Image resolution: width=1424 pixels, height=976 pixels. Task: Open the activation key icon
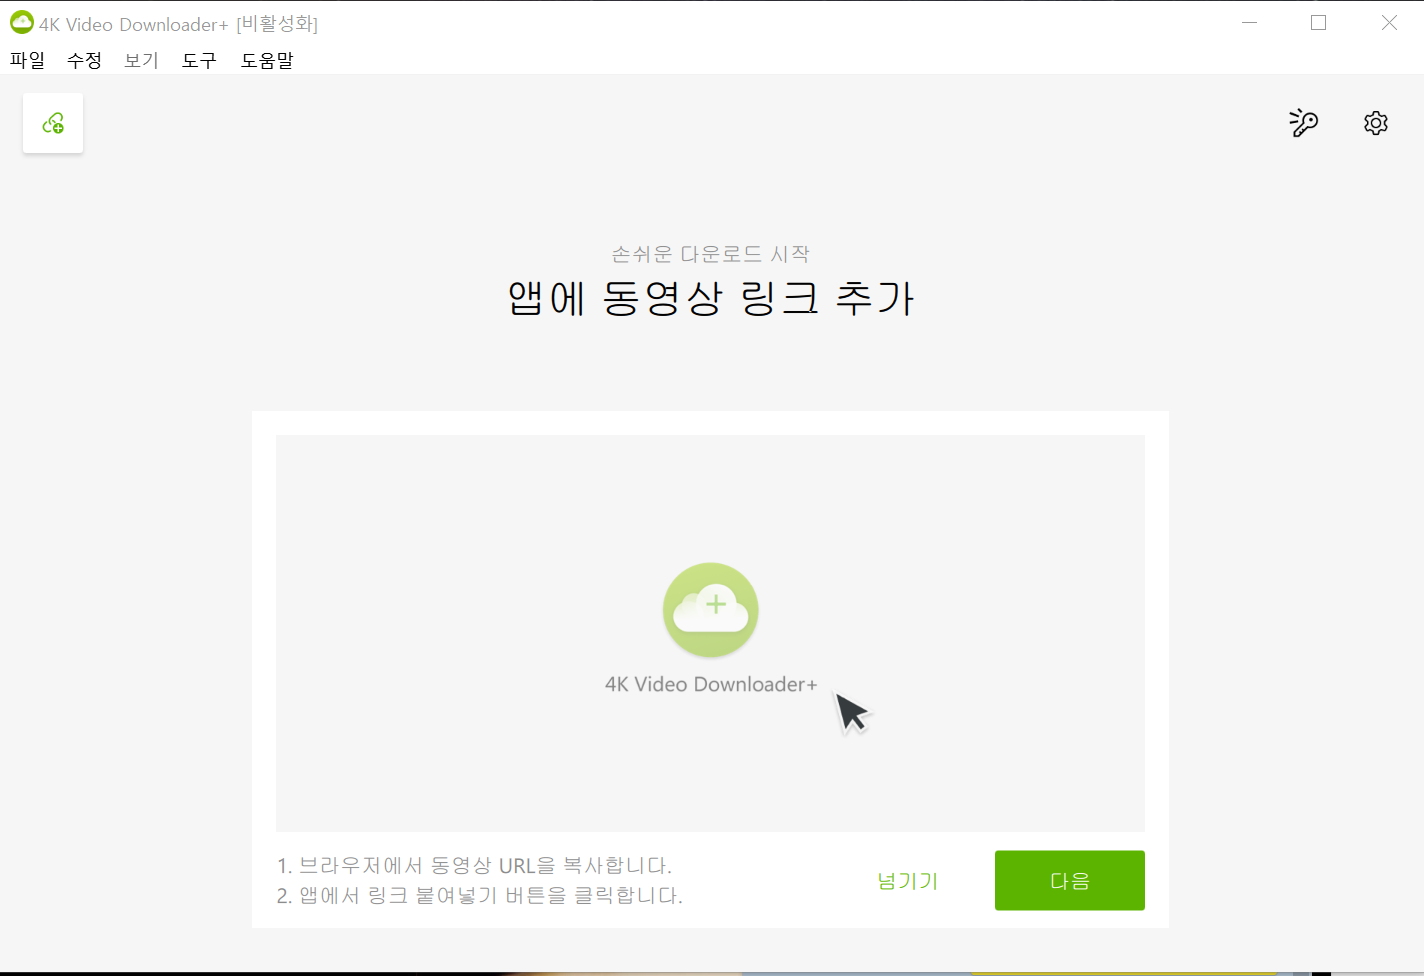pos(1303,123)
